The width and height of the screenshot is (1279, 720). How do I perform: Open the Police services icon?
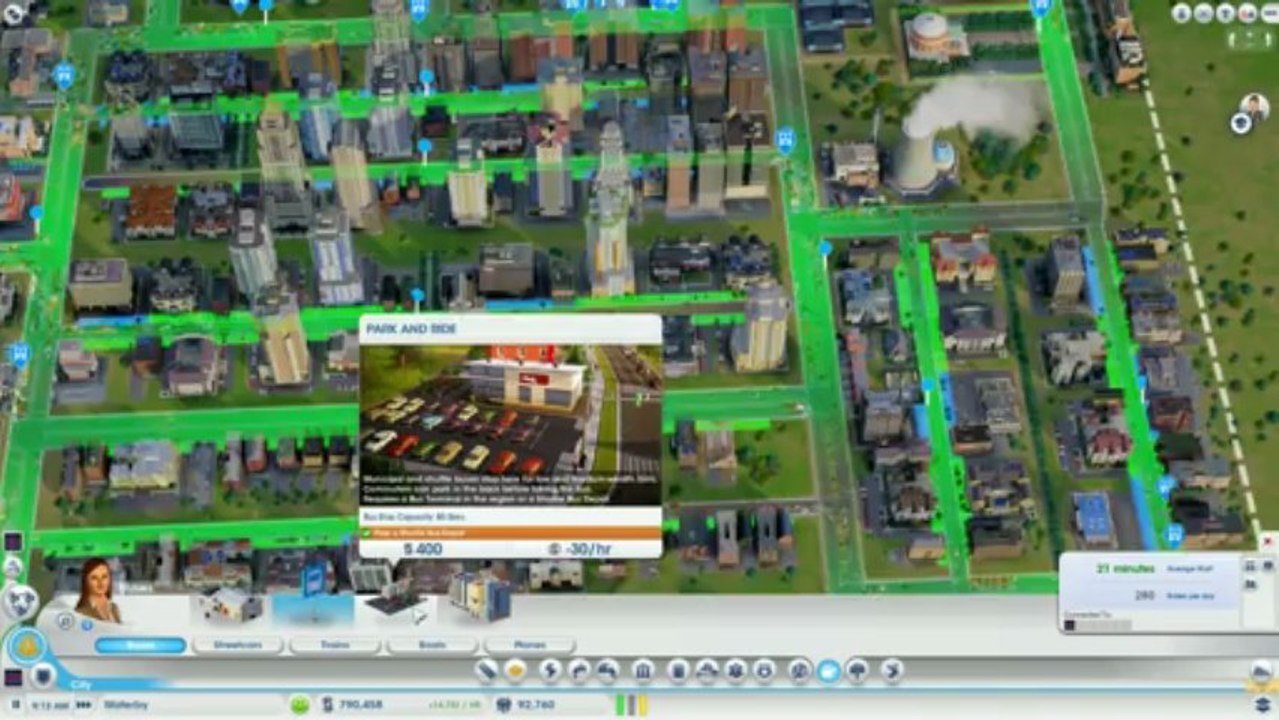pos(763,670)
